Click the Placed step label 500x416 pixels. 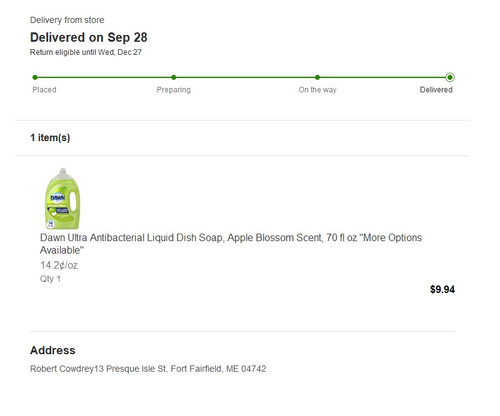point(44,90)
